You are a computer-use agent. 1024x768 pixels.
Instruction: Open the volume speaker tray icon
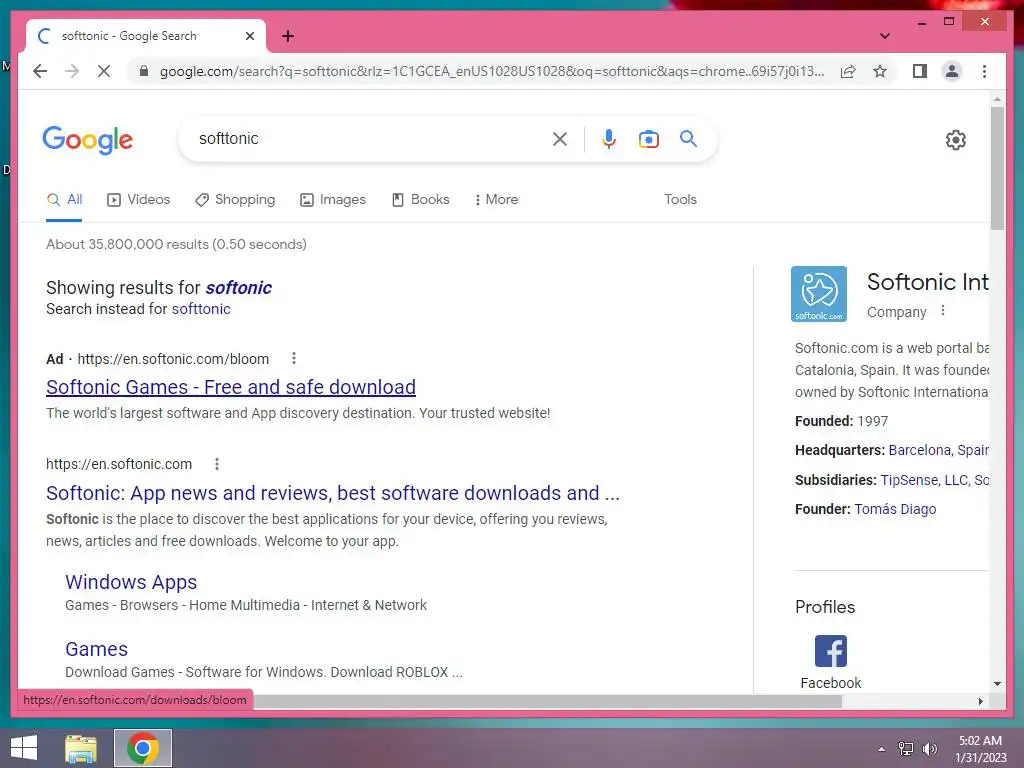(929, 749)
